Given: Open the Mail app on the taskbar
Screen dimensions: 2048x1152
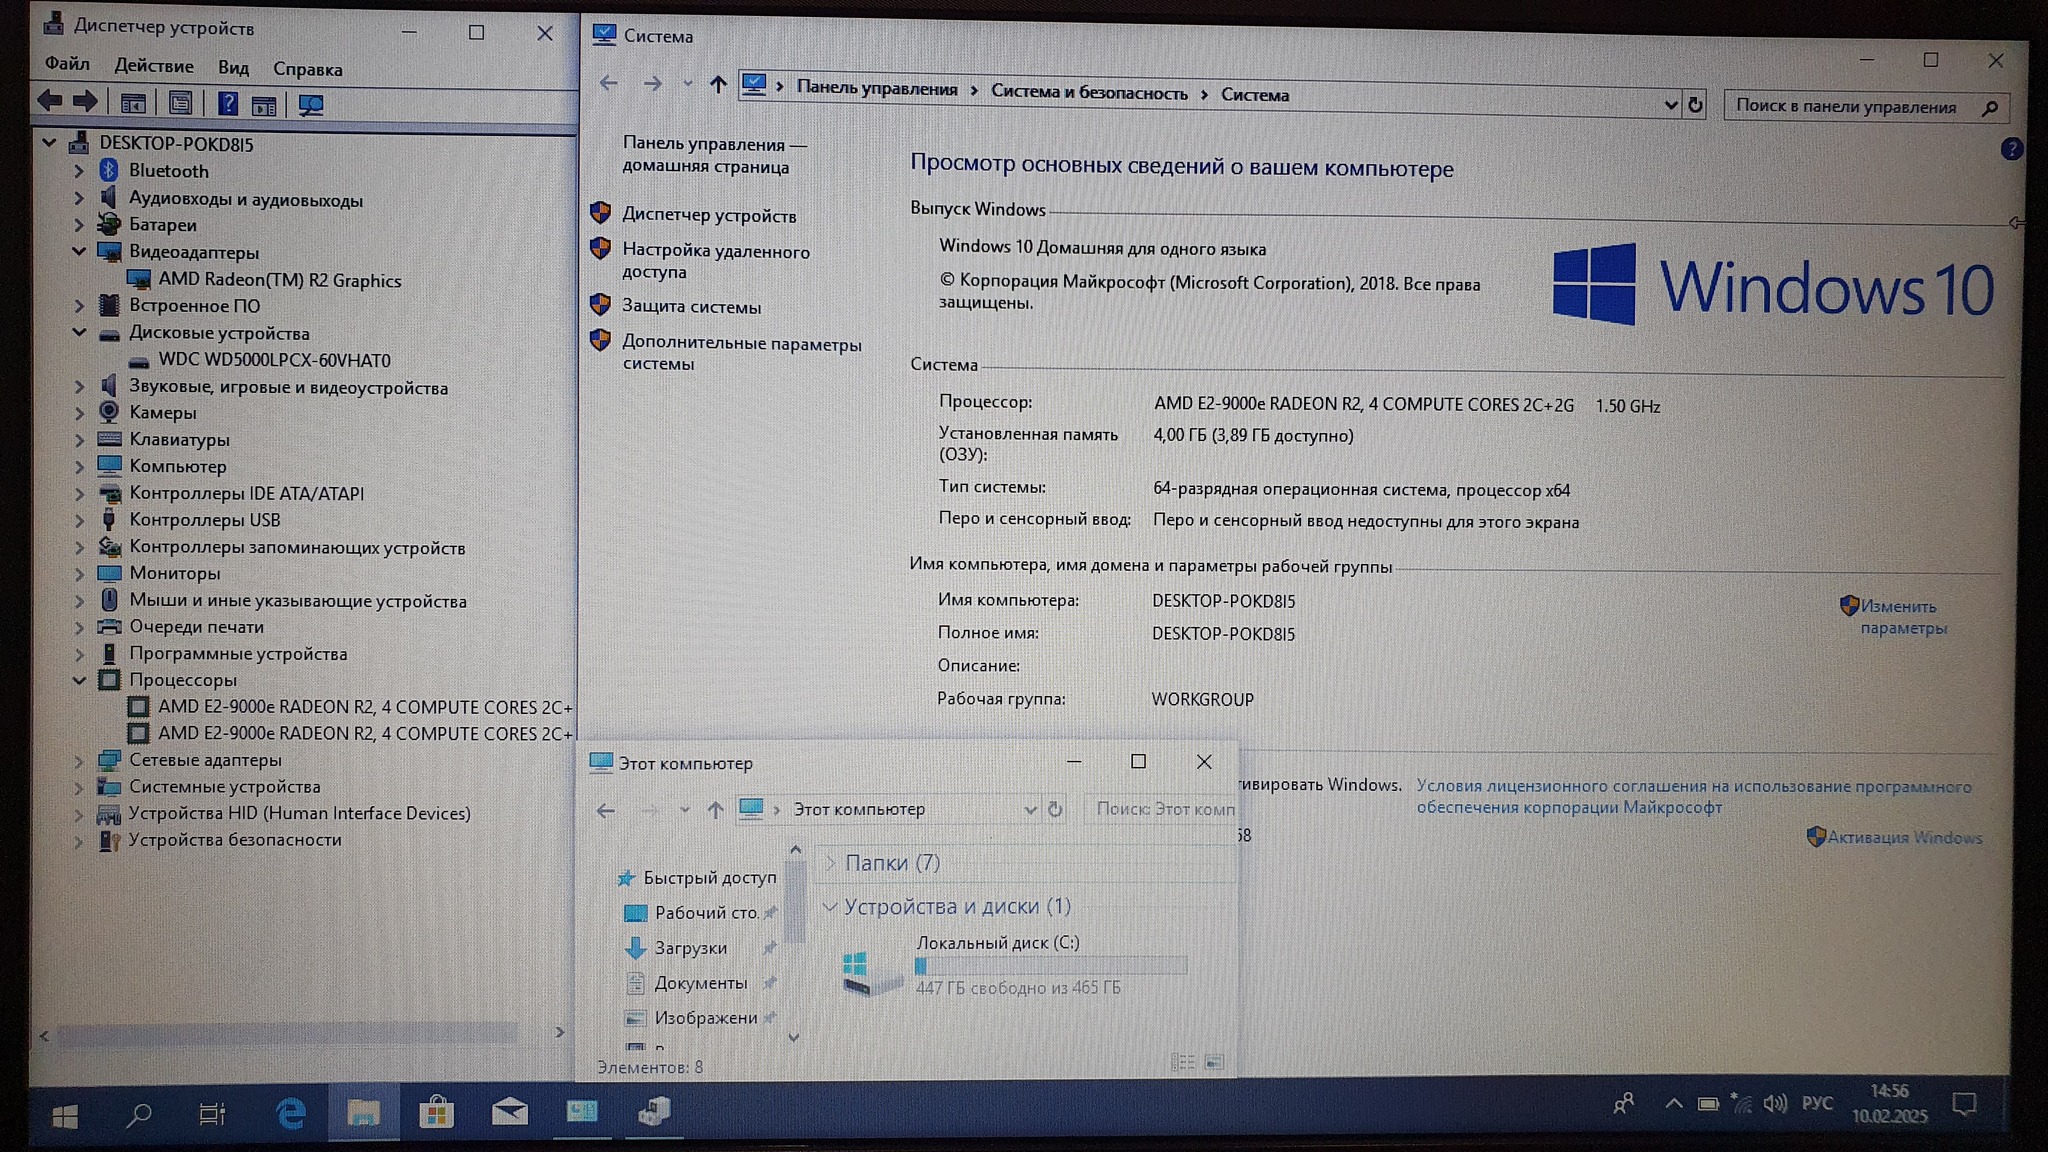Looking at the screenshot, I should [509, 1111].
